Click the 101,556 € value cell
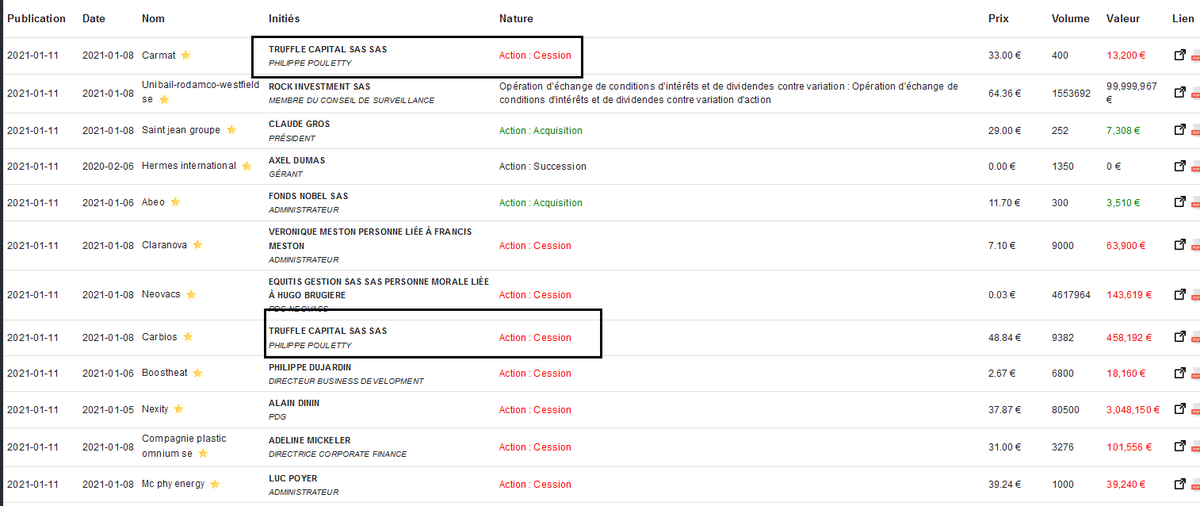 tap(1129, 445)
